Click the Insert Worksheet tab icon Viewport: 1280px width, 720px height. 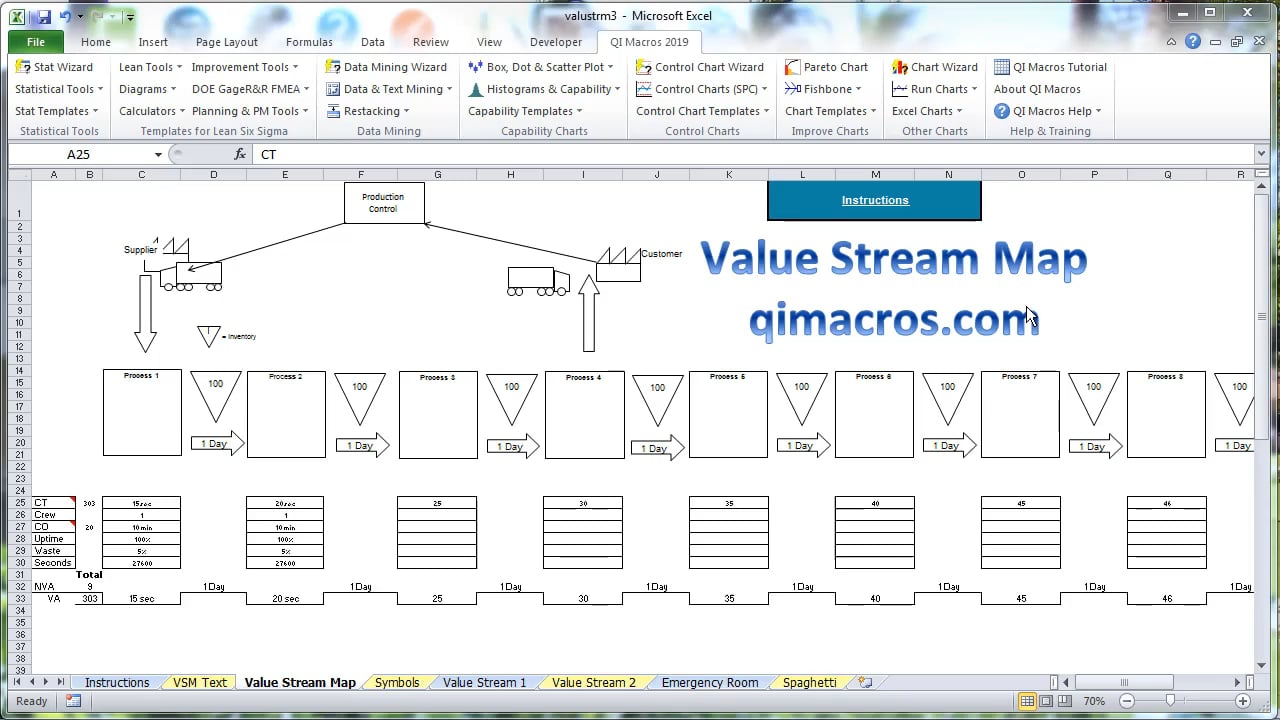[865, 682]
